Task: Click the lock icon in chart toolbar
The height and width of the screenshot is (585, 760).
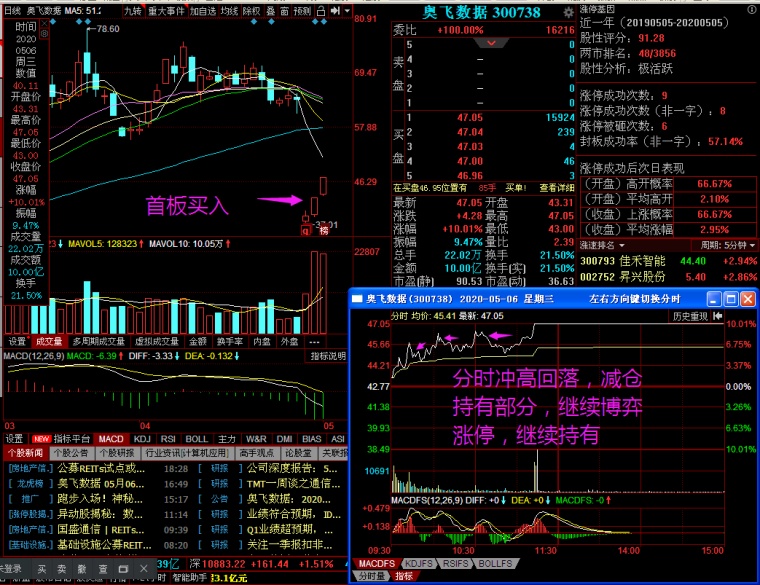Action: 320,11
